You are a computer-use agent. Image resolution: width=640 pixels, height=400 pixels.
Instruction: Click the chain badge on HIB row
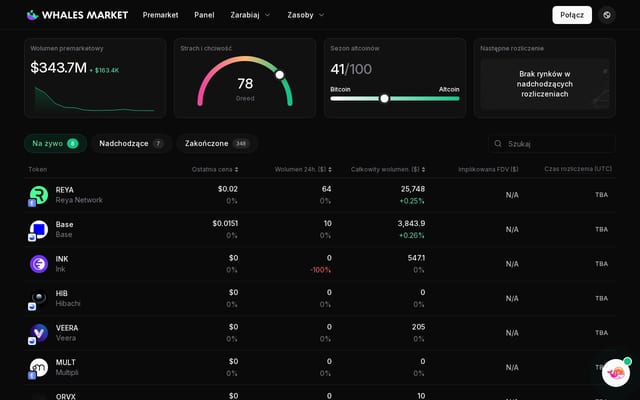(x=32, y=307)
